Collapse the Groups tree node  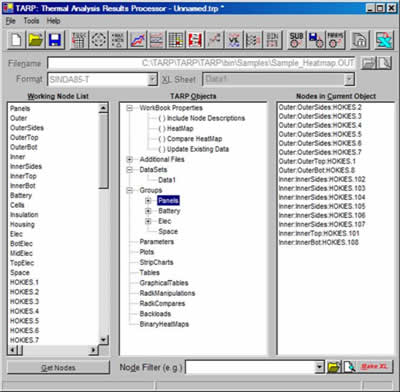tap(130, 190)
